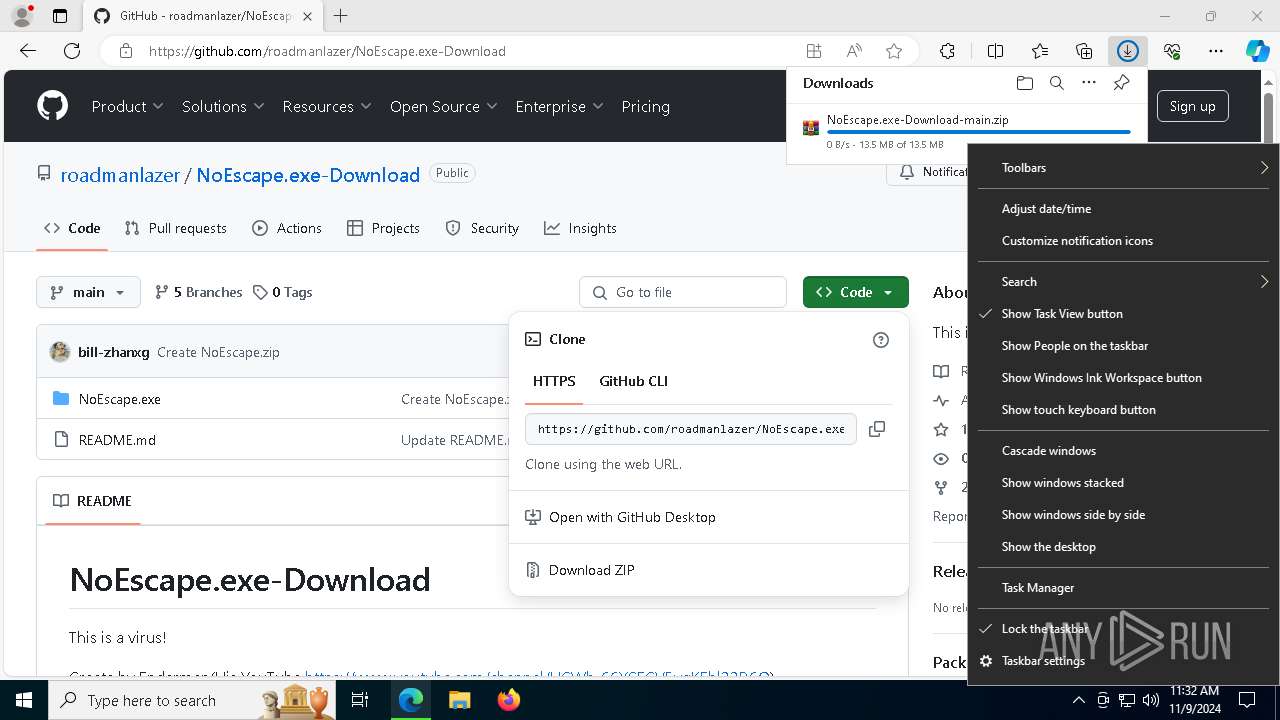Pin the Downloads panel
Viewport: 1280px width, 720px height.
click(1122, 83)
